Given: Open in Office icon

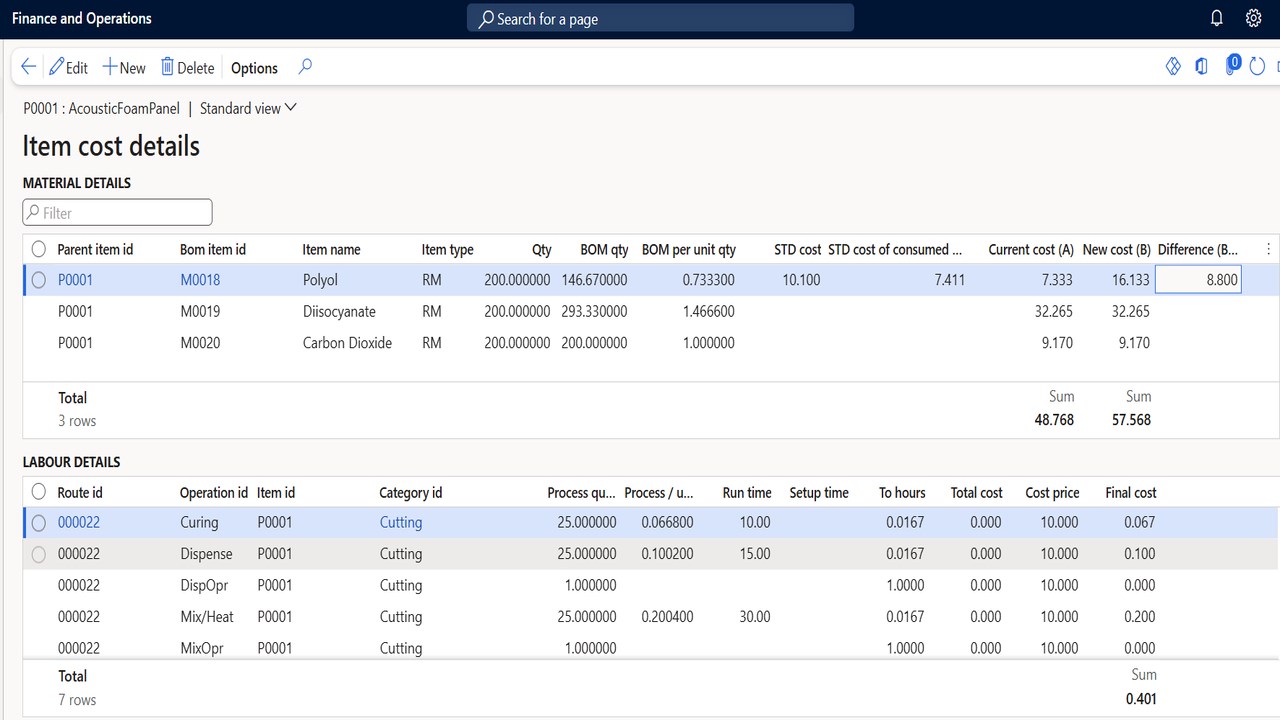Looking at the screenshot, I should click(x=1201, y=66).
